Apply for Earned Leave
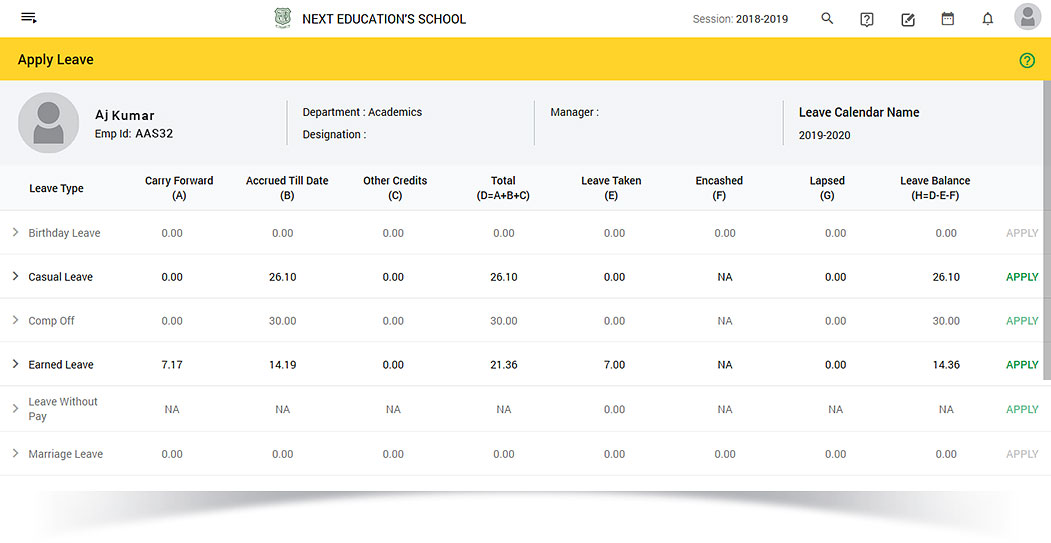 tap(1022, 365)
